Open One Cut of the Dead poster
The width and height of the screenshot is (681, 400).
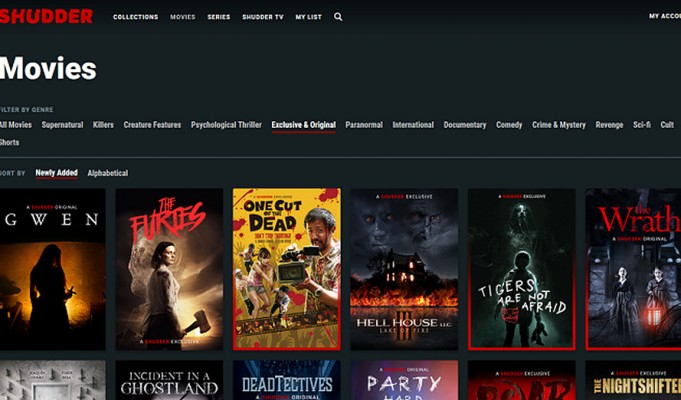(287, 269)
